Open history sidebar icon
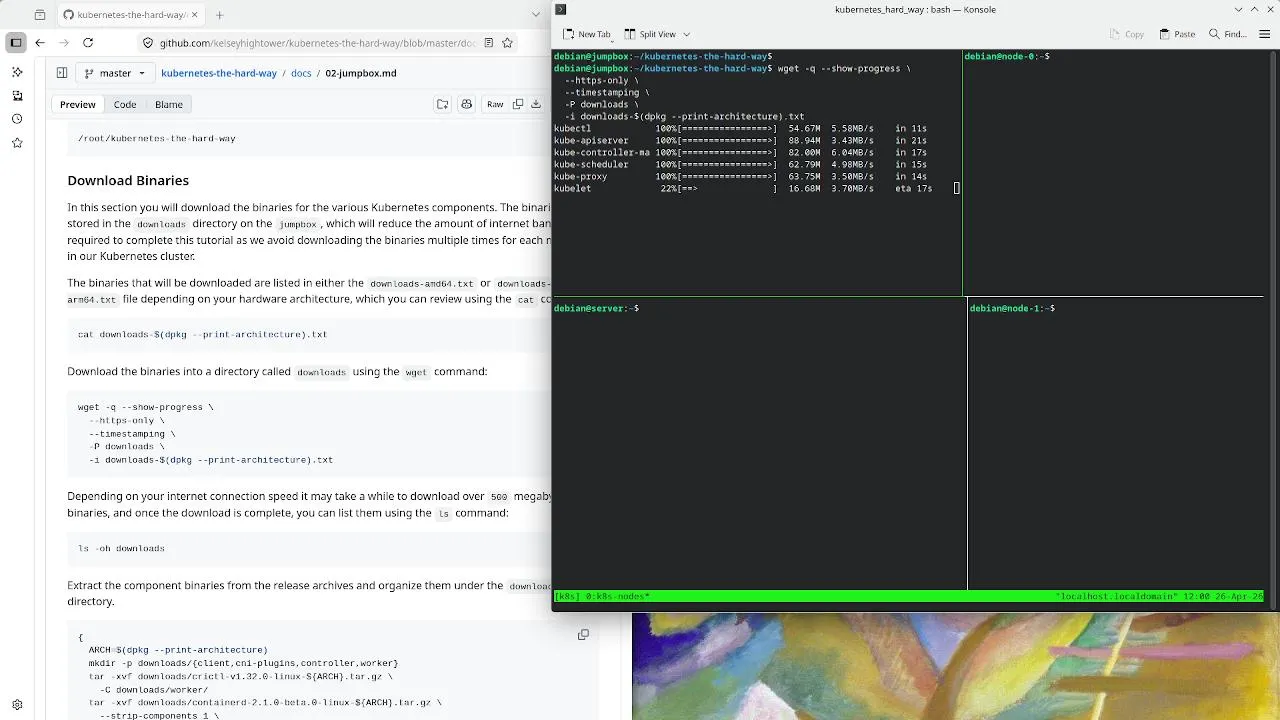Viewport: 1280px width, 720px height. pyautogui.click(x=17, y=119)
